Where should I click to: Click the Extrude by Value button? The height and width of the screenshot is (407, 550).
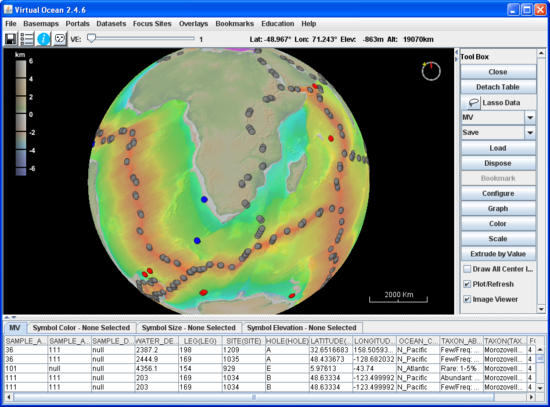tap(498, 254)
